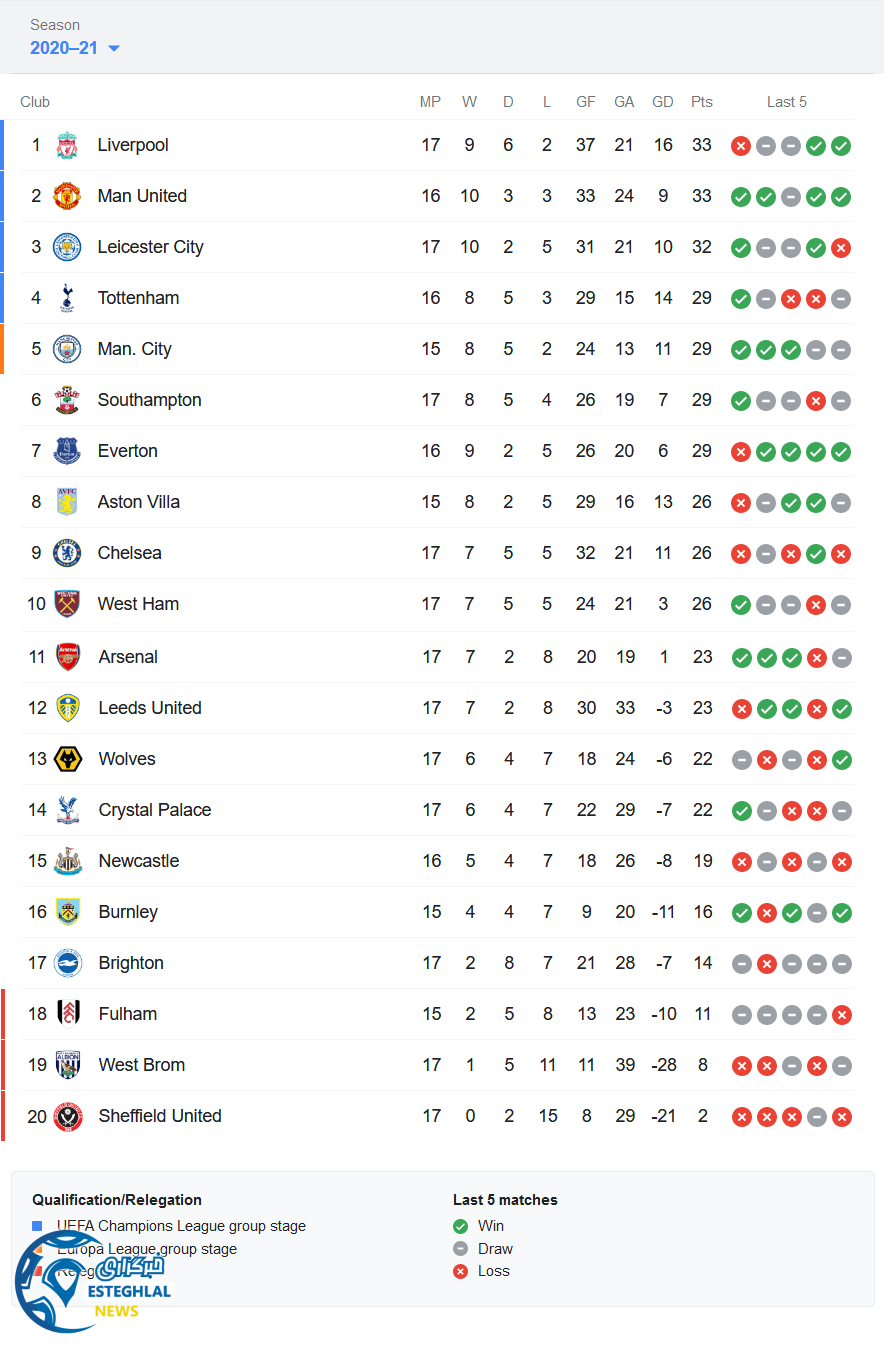Click the Liverpool club crest icon
Viewport: 884px width, 1359px height.
tap(67, 146)
